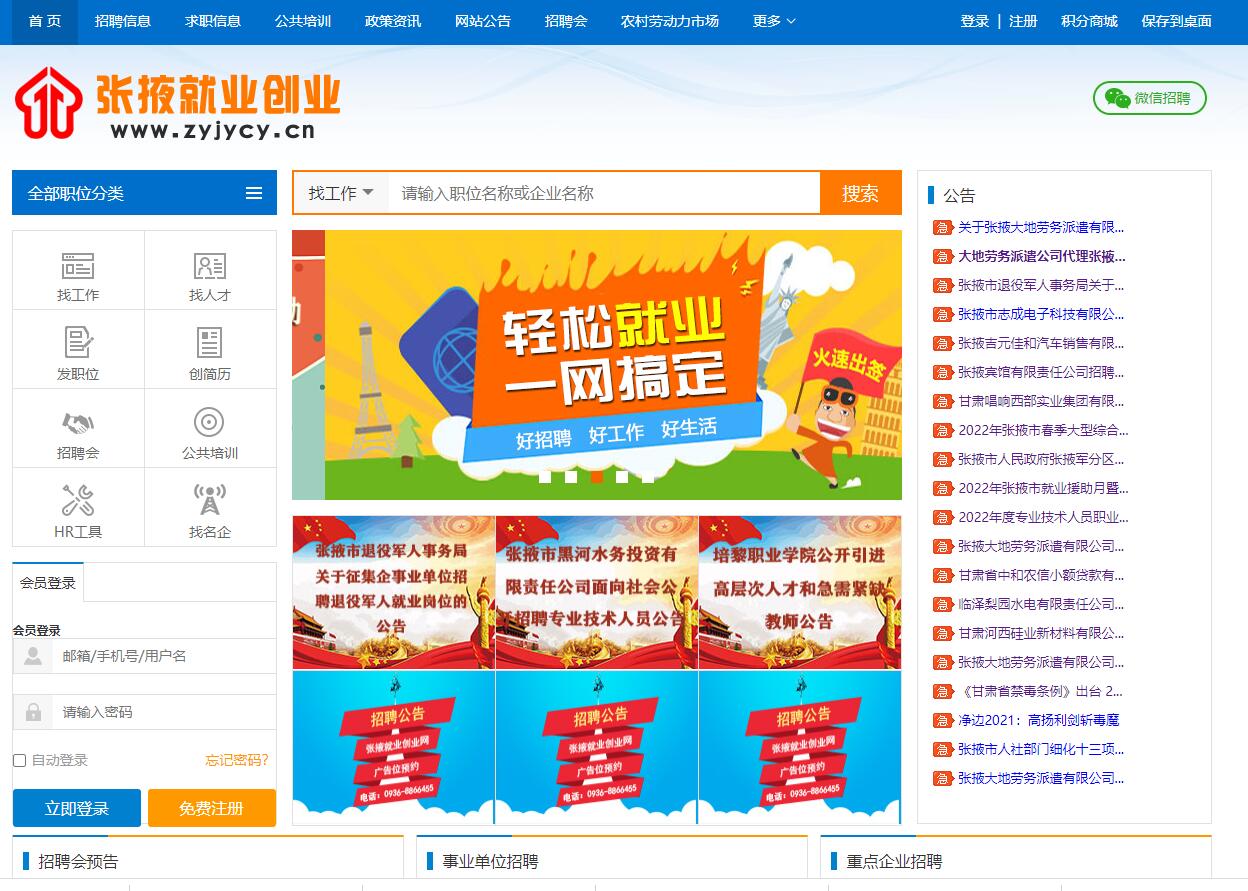Open notice 2022年张掖市就业援助月暨...
The width and height of the screenshot is (1248, 891).
tap(1044, 488)
